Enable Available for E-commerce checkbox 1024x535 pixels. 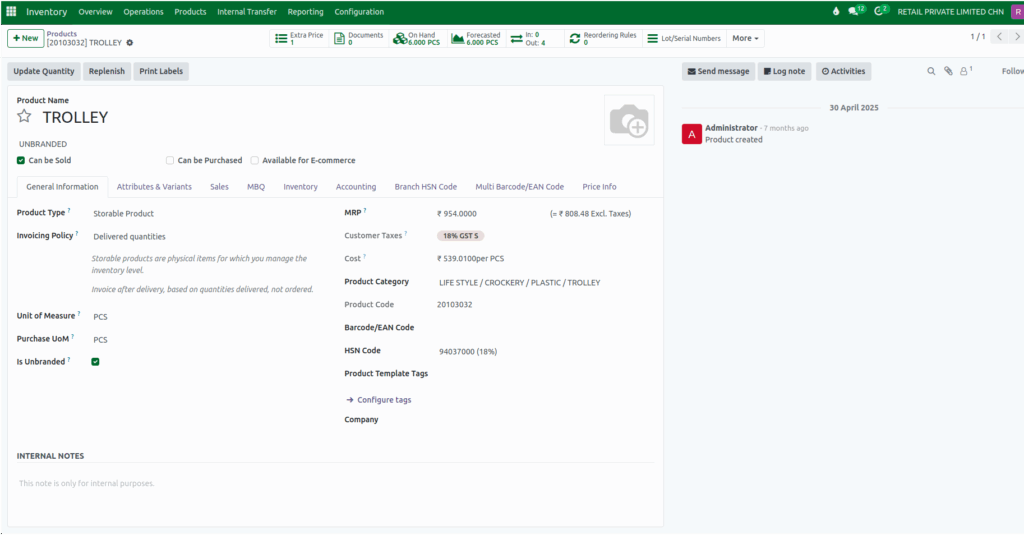pyautogui.click(x=255, y=160)
